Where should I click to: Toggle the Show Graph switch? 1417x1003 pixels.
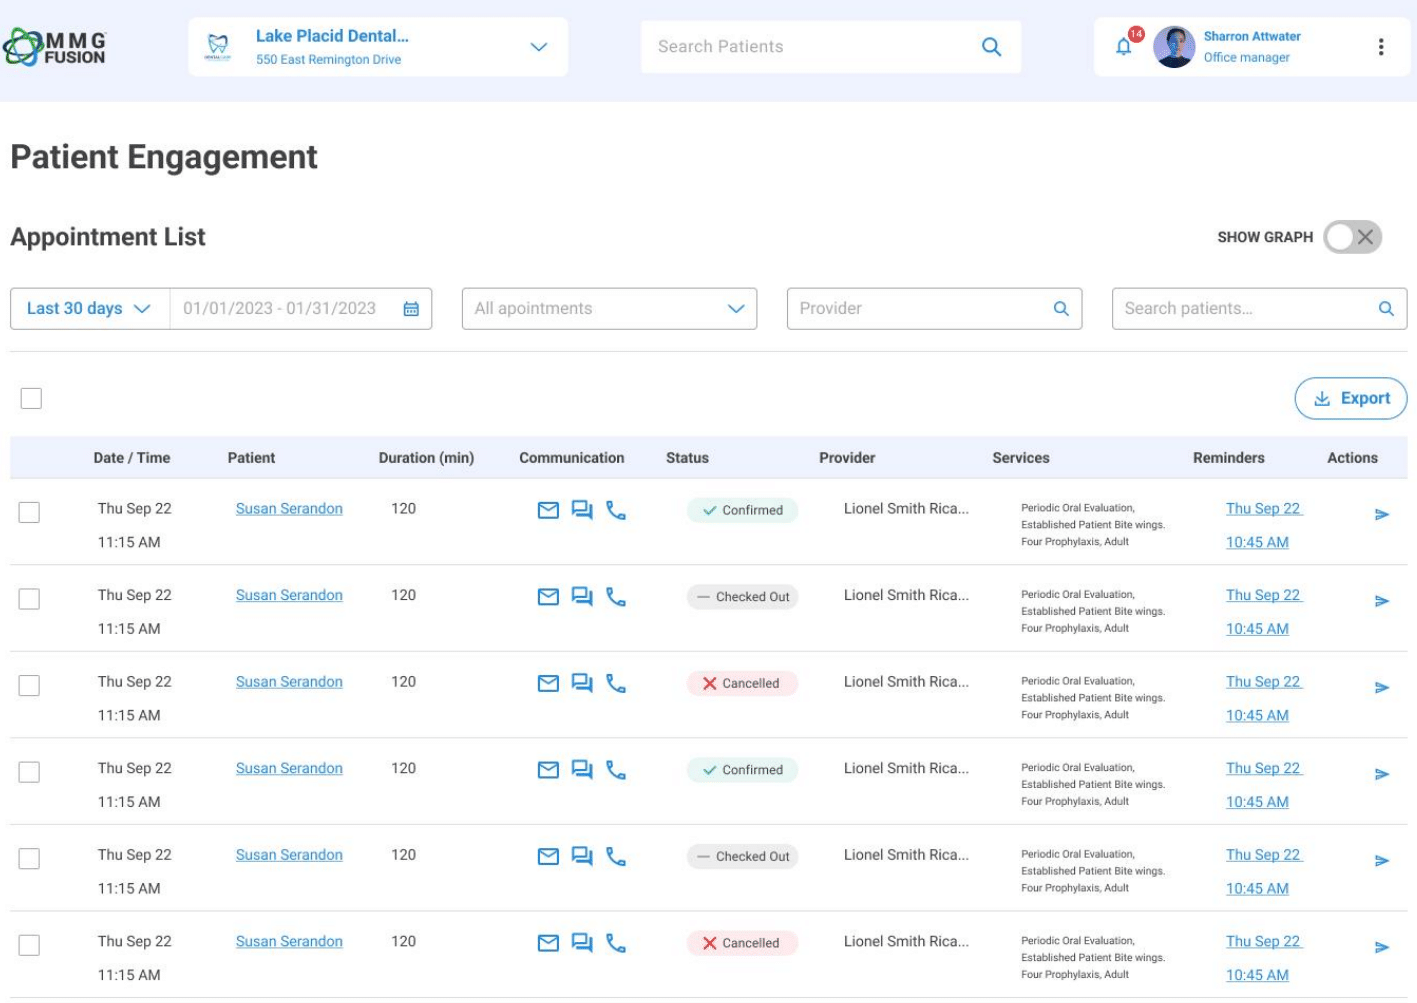[1352, 237]
